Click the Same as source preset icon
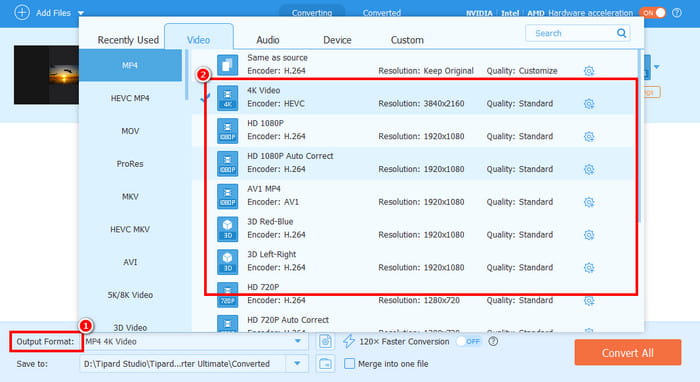 click(228, 65)
